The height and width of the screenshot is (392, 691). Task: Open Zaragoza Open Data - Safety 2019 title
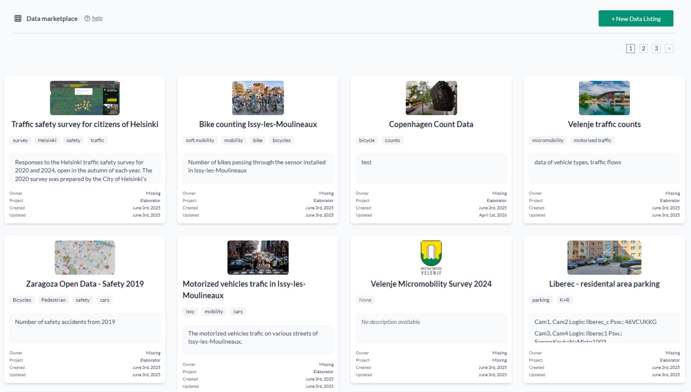pyautogui.click(x=85, y=284)
